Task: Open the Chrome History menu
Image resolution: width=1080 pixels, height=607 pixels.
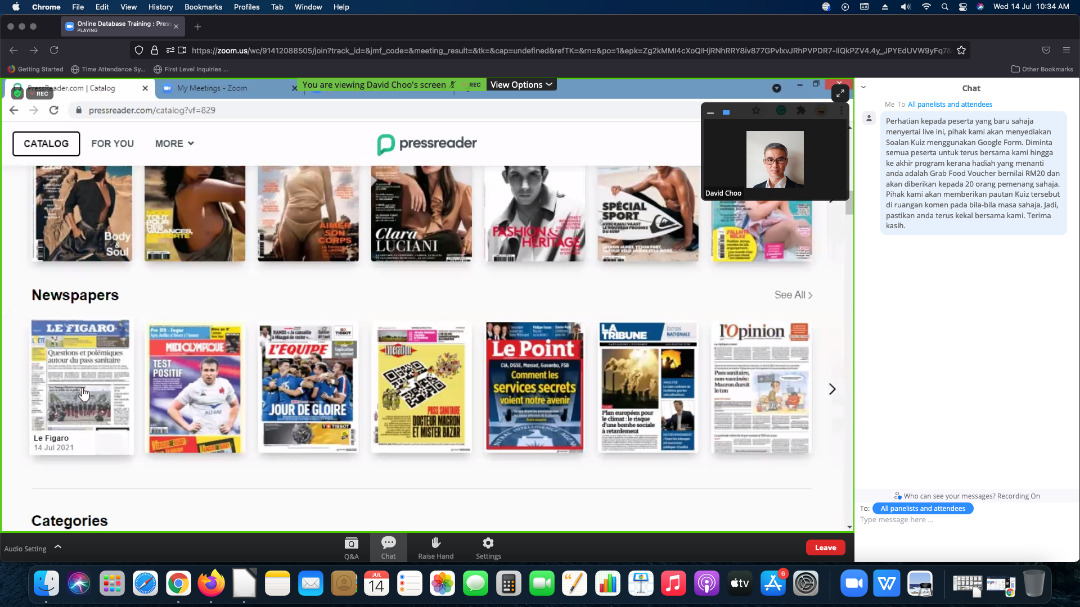Action: click(160, 7)
